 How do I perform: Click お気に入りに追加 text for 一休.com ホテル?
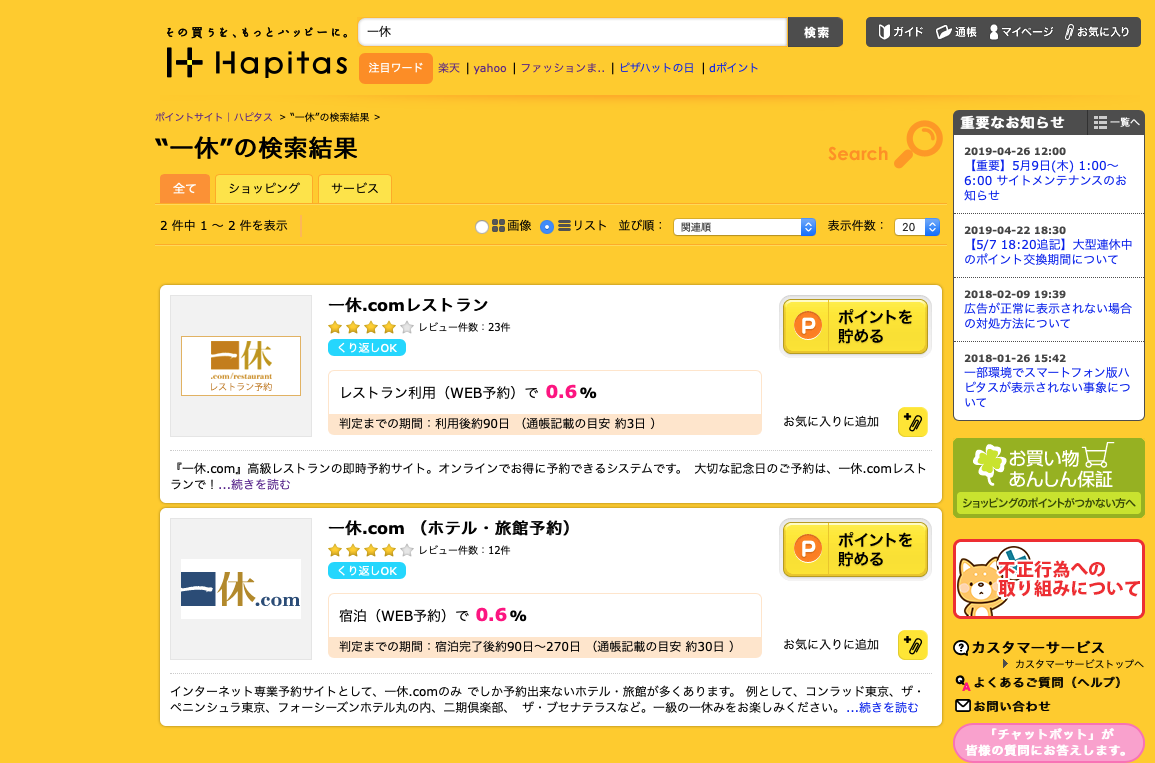(831, 645)
